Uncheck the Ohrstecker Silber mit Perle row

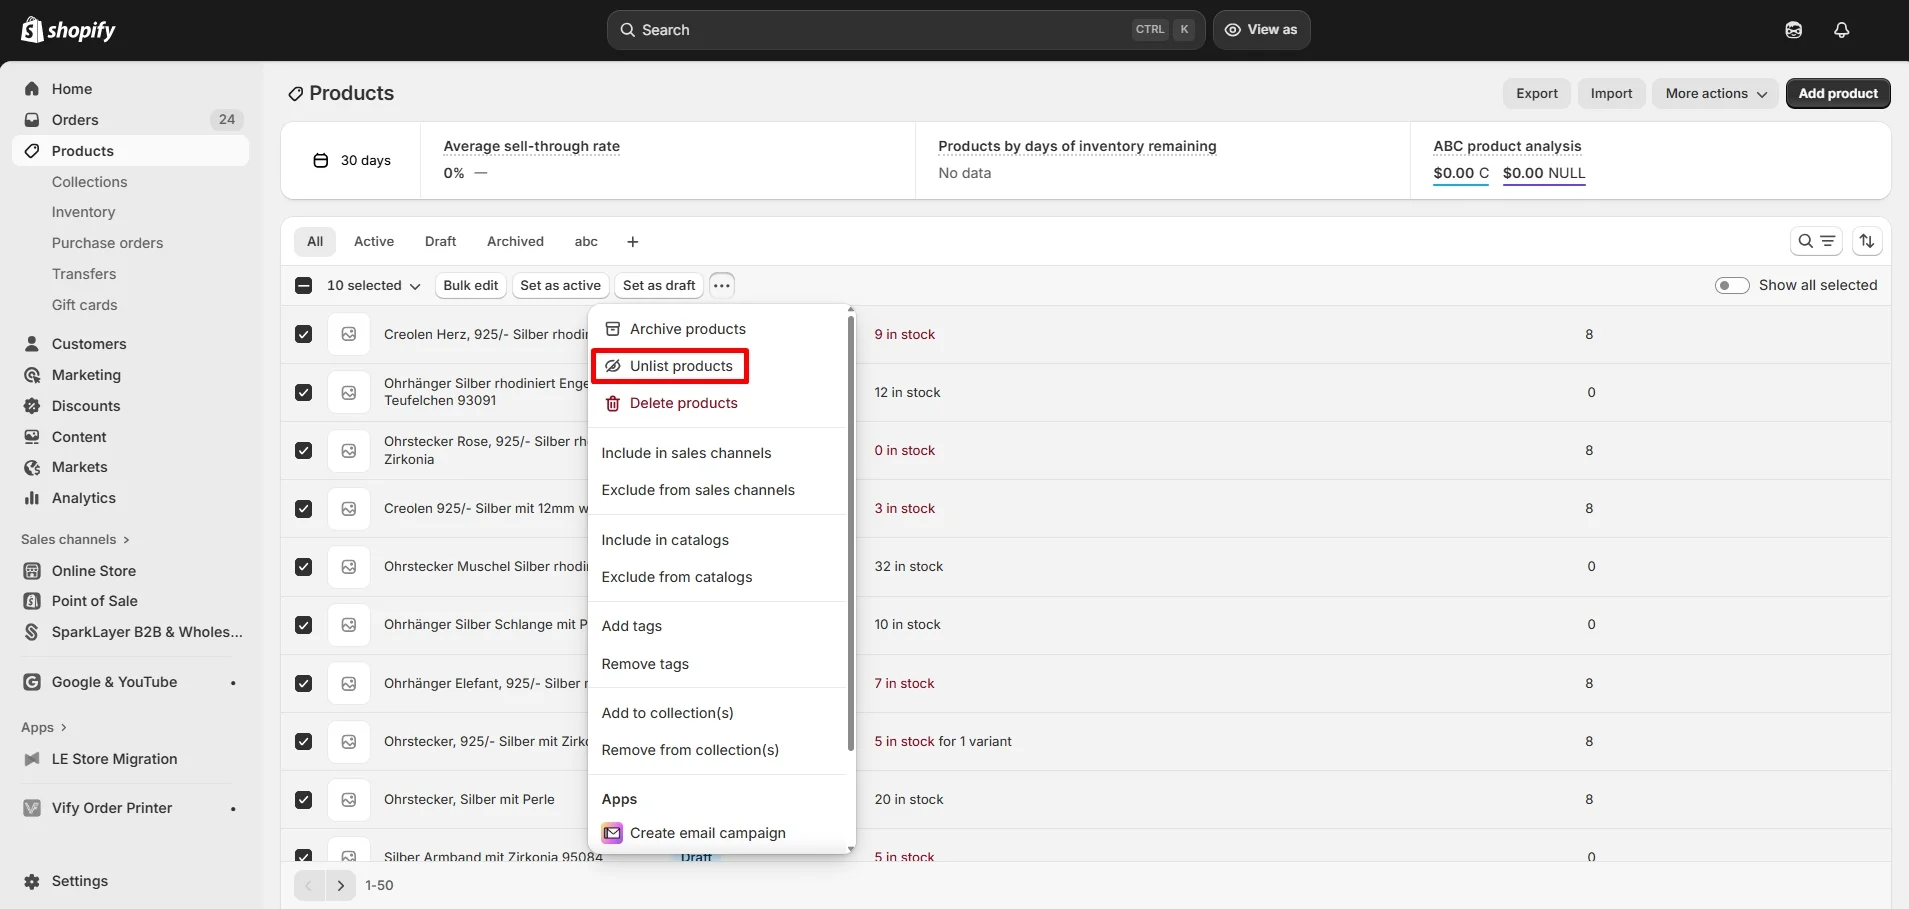(303, 799)
